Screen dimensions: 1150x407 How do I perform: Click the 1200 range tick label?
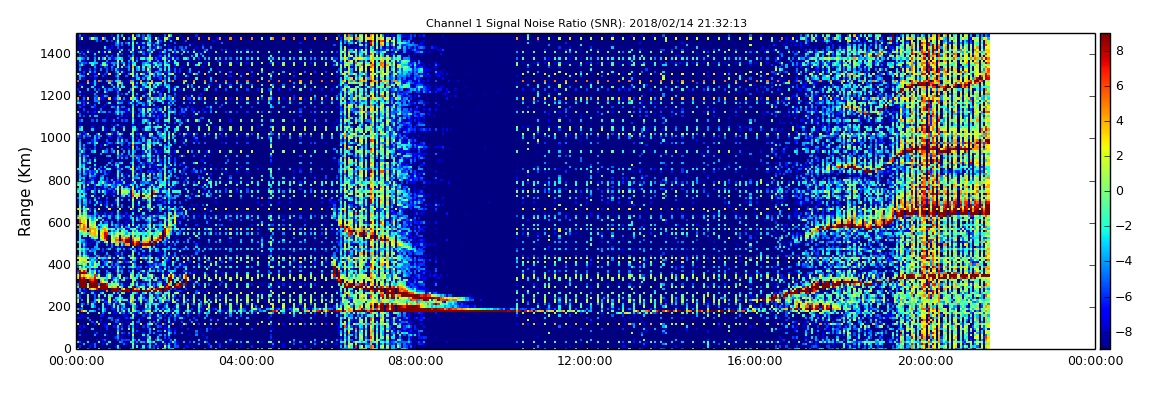pos(56,95)
